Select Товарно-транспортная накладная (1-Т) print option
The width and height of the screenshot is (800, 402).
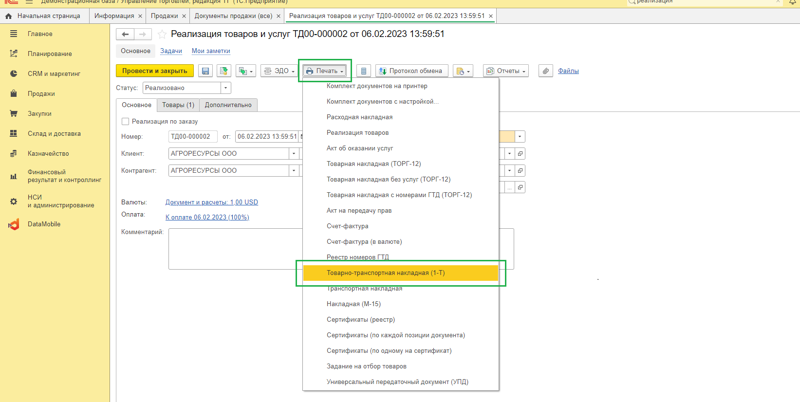tap(386, 273)
